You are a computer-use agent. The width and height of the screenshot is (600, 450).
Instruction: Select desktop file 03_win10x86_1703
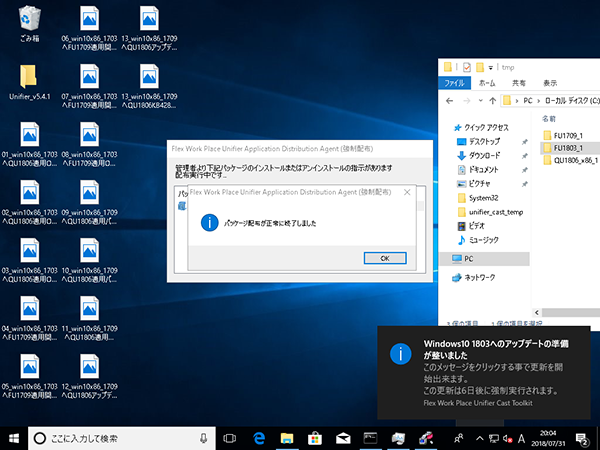pyautogui.click(x=29, y=261)
